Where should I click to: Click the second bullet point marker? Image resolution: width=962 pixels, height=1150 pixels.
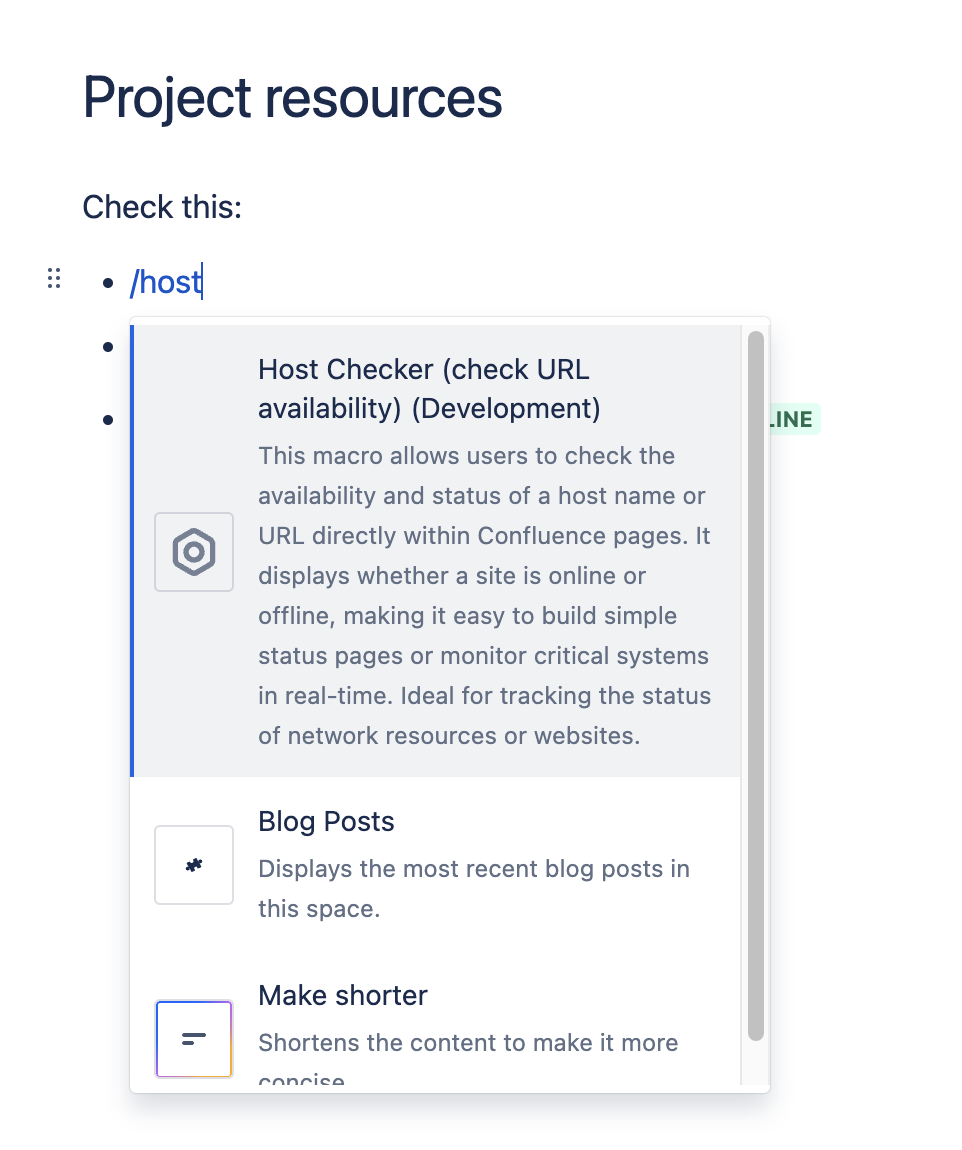coord(109,347)
